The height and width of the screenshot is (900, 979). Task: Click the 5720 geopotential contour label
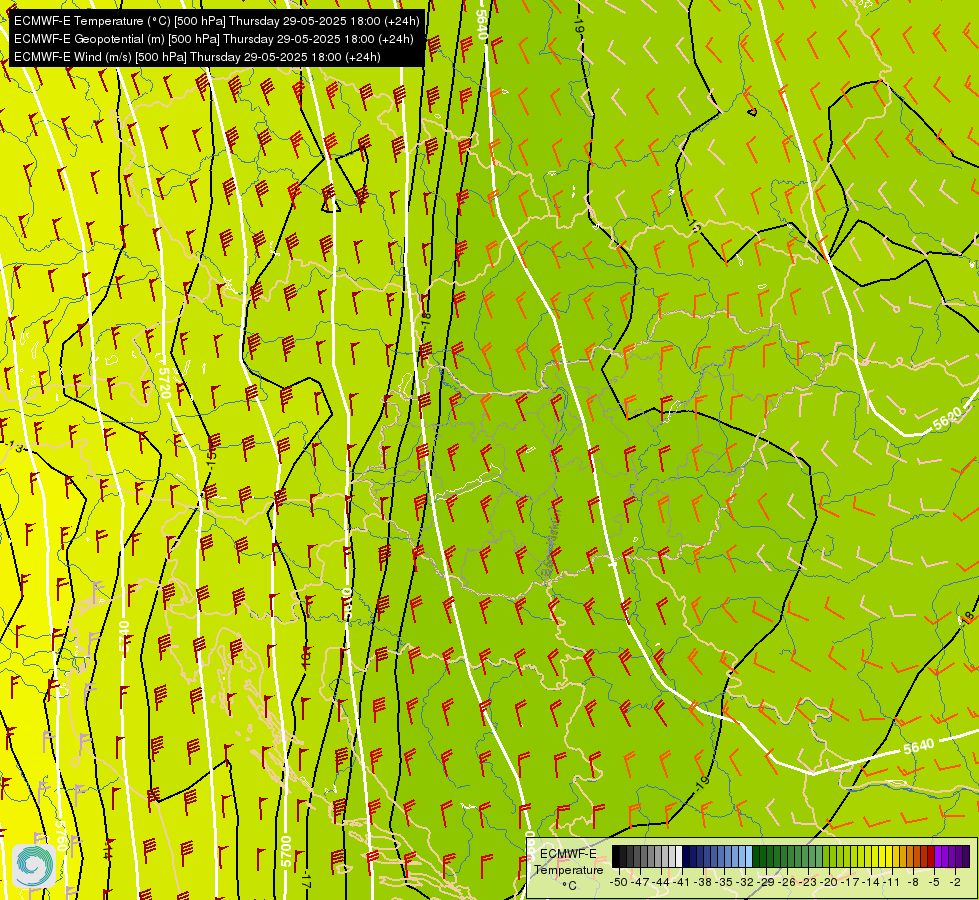(164, 382)
